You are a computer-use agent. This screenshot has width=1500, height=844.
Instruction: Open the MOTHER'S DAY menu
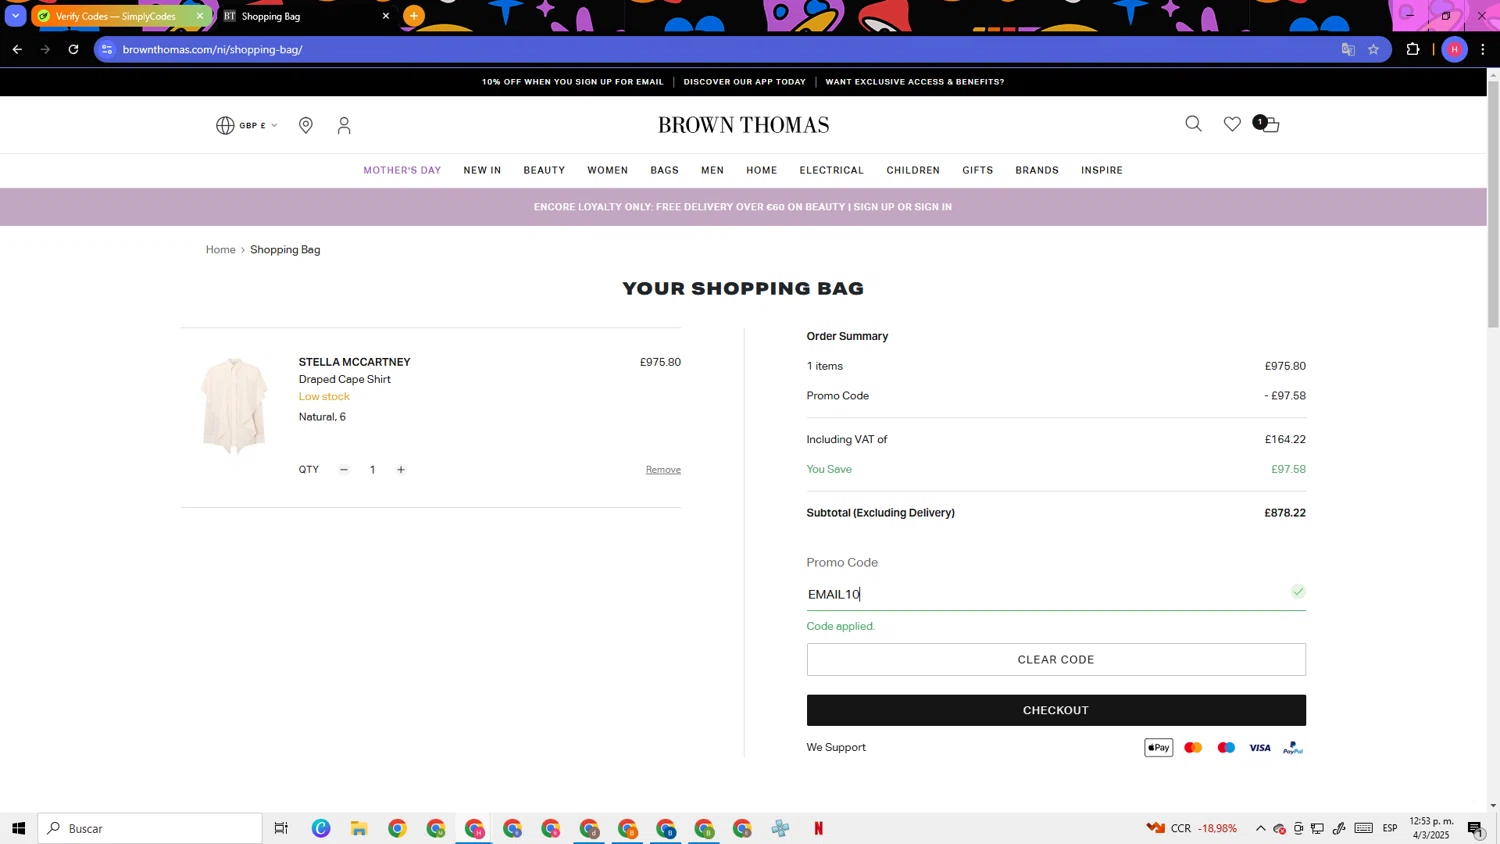point(402,170)
